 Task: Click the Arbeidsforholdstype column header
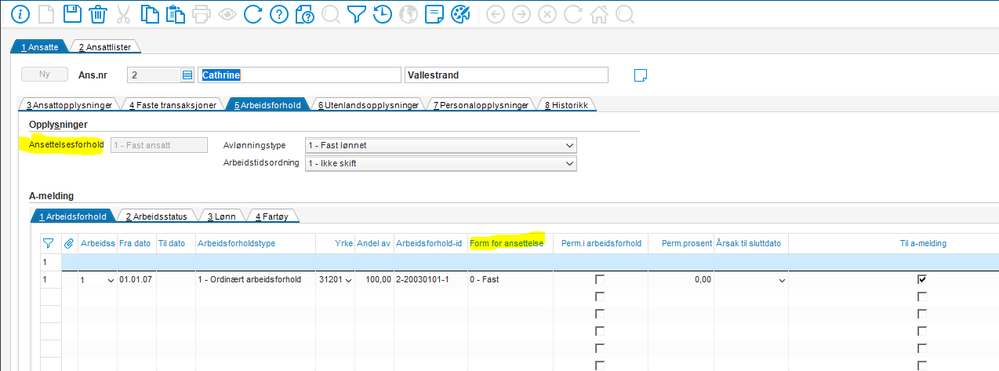(x=255, y=244)
